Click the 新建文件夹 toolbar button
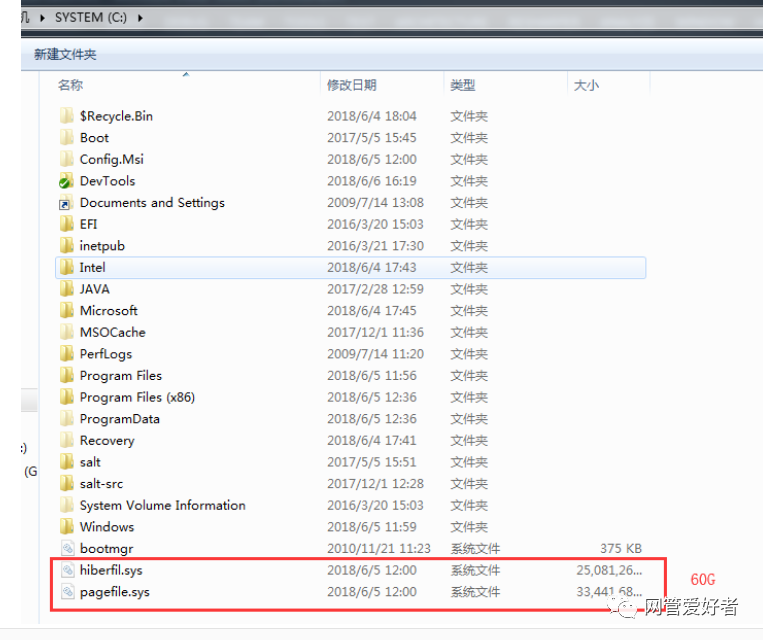Image resolution: width=763 pixels, height=640 pixels. (65, 54)
